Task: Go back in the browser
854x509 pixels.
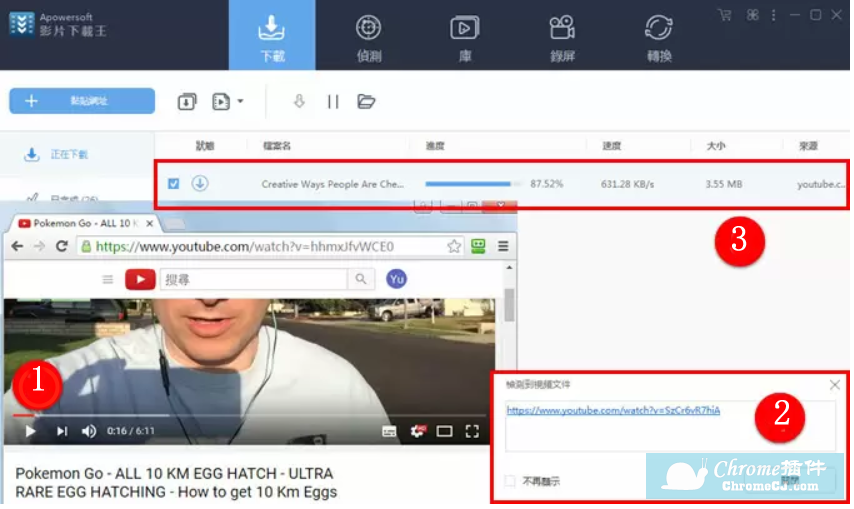Action: (x=17, y=247)
